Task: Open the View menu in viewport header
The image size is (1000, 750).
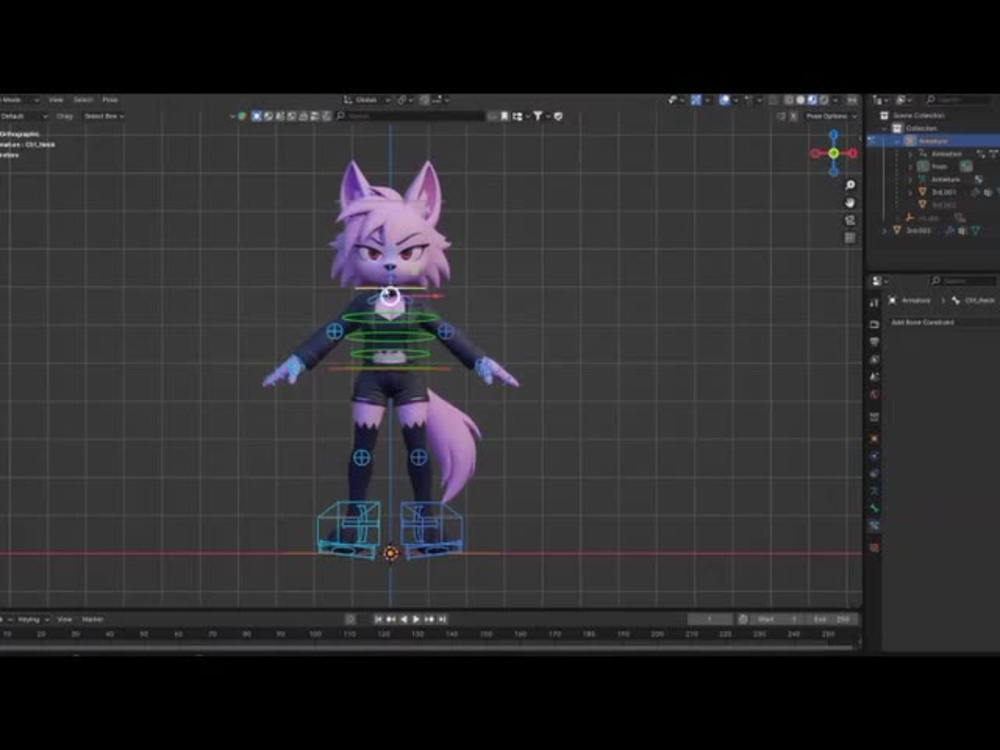Action: [56, 100]
